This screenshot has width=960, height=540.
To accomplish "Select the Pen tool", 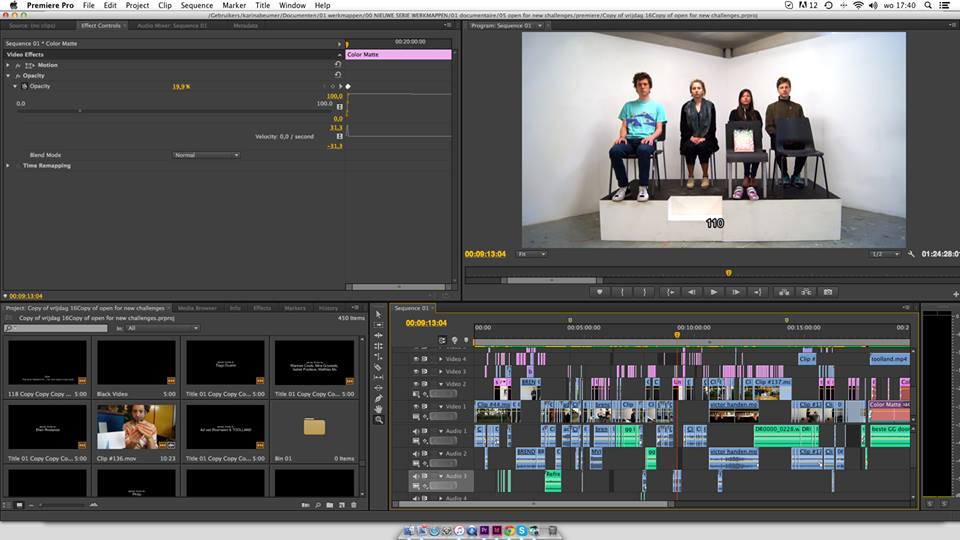I will coord(378,399).
